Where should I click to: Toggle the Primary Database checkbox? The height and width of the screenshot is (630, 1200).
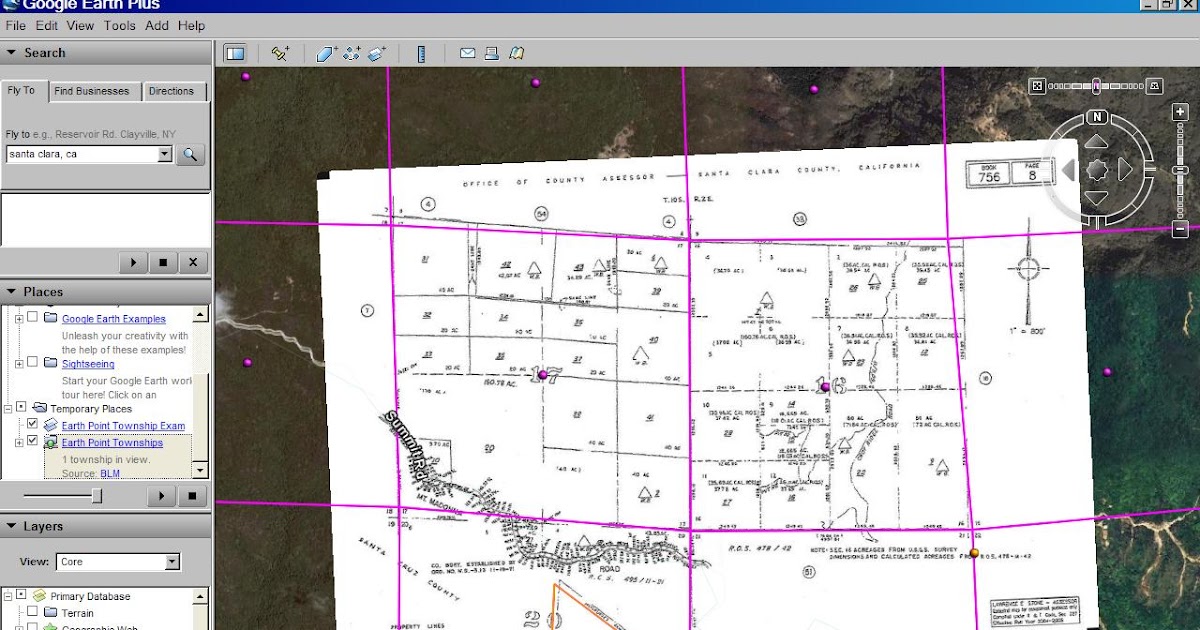[22, 596]
